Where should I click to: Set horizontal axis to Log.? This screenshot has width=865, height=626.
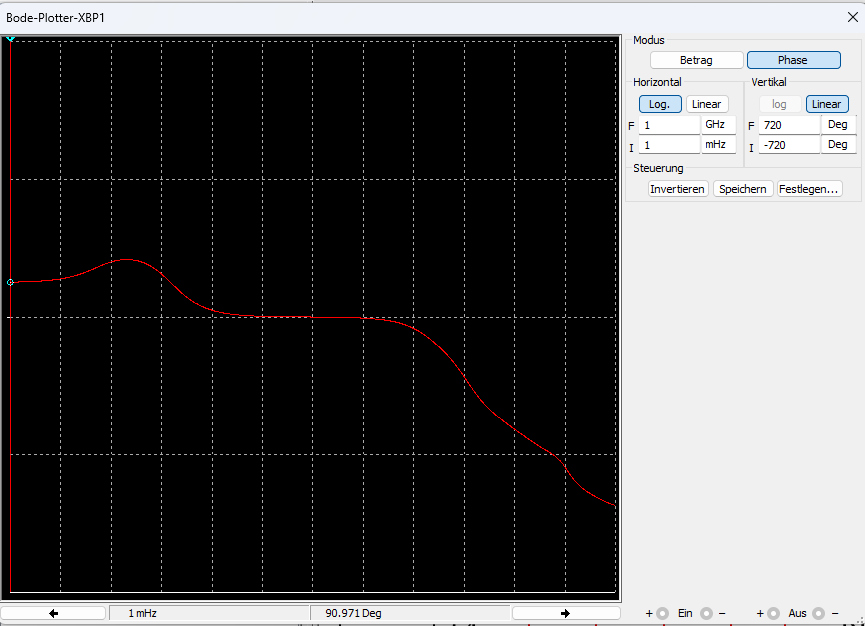pos(660,104)
